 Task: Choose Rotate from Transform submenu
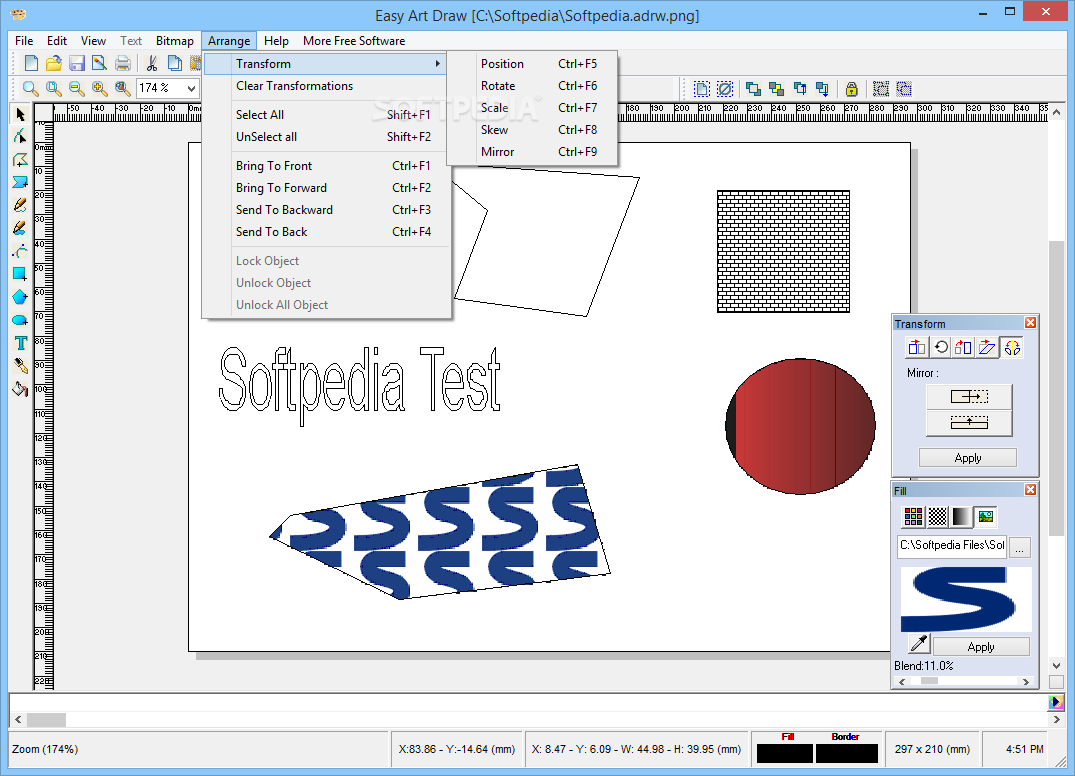tap(533, 86)
